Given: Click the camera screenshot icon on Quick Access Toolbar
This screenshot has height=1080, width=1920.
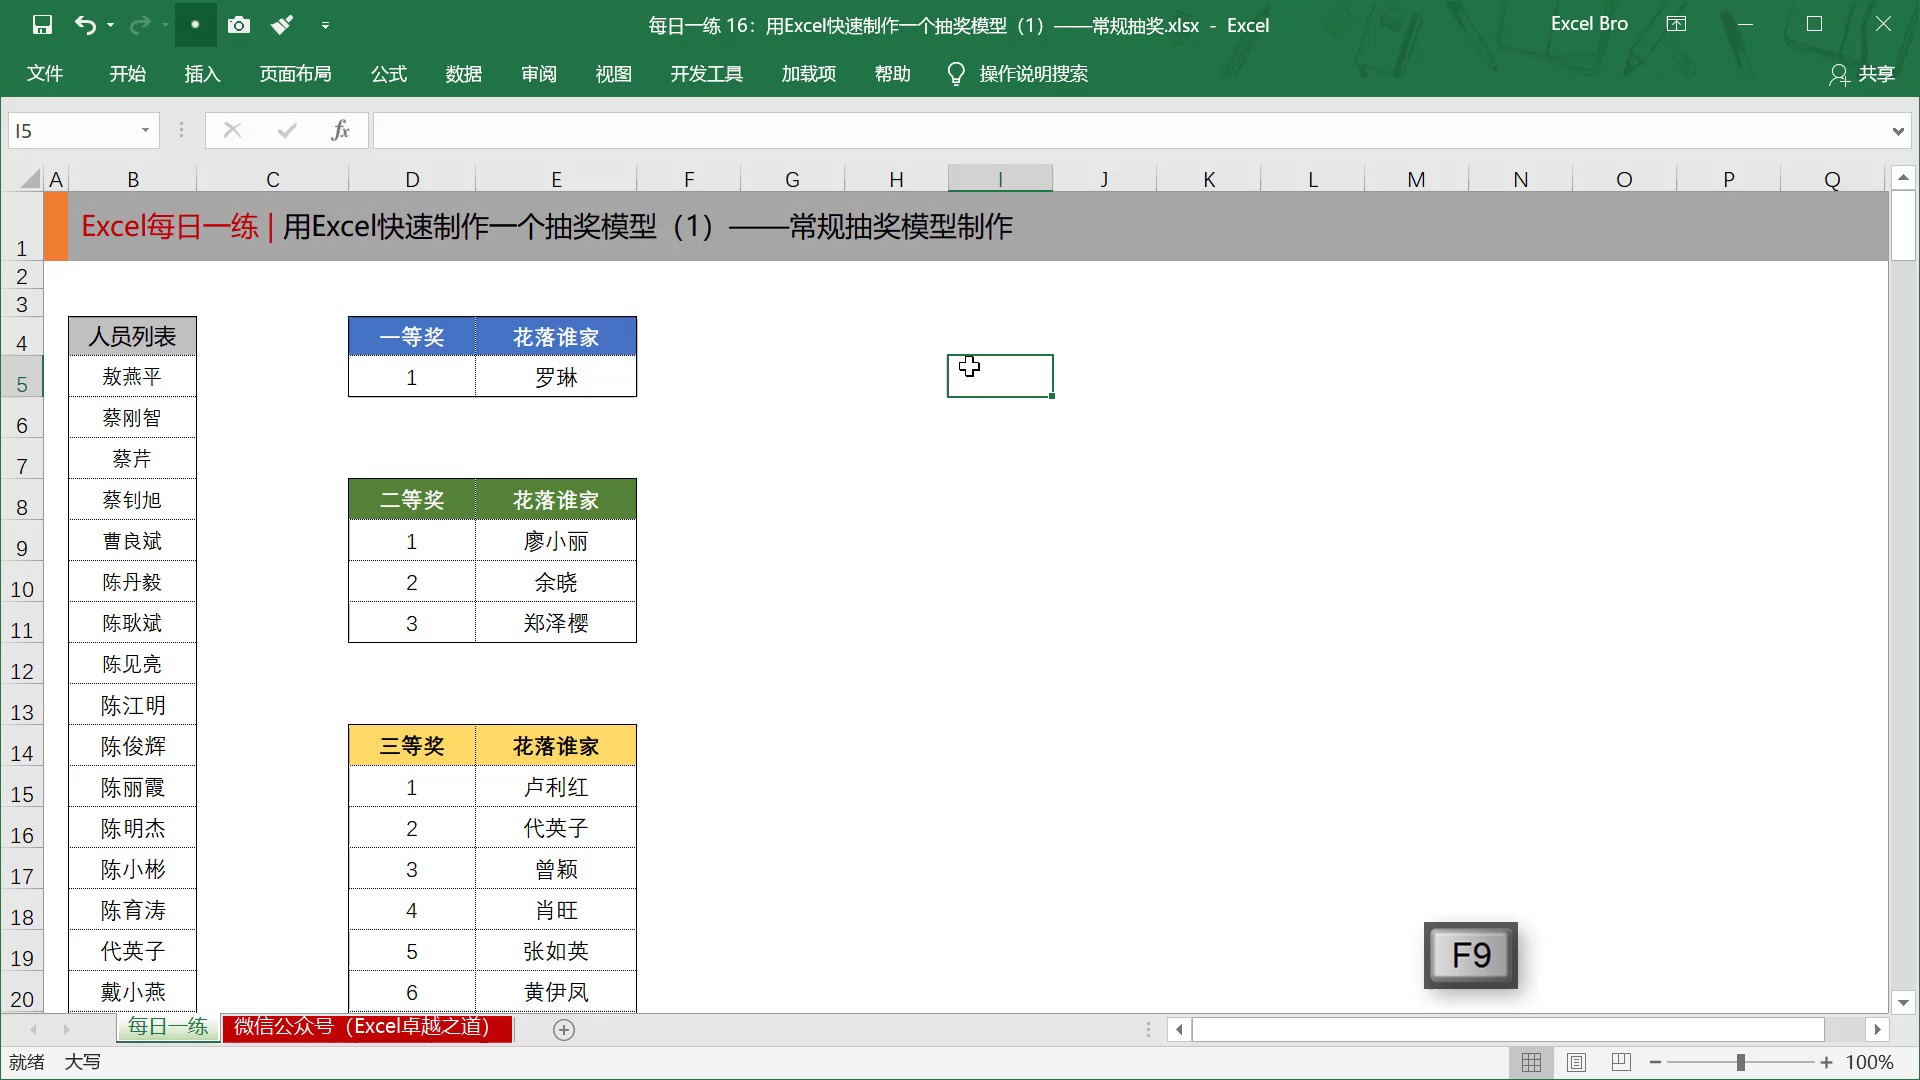Looking at the screenshot, I should pos(239,24).
